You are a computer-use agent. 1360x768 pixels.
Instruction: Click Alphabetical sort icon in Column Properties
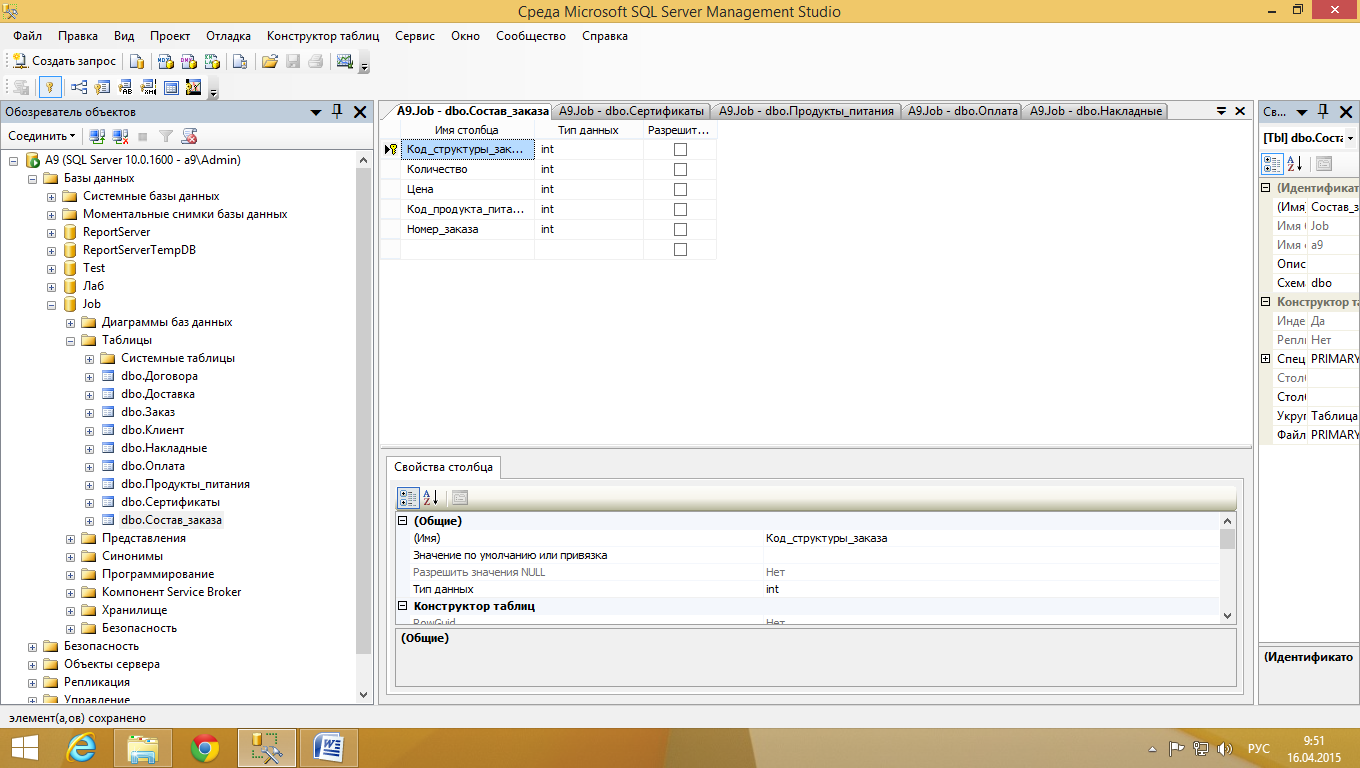point(430,497)
